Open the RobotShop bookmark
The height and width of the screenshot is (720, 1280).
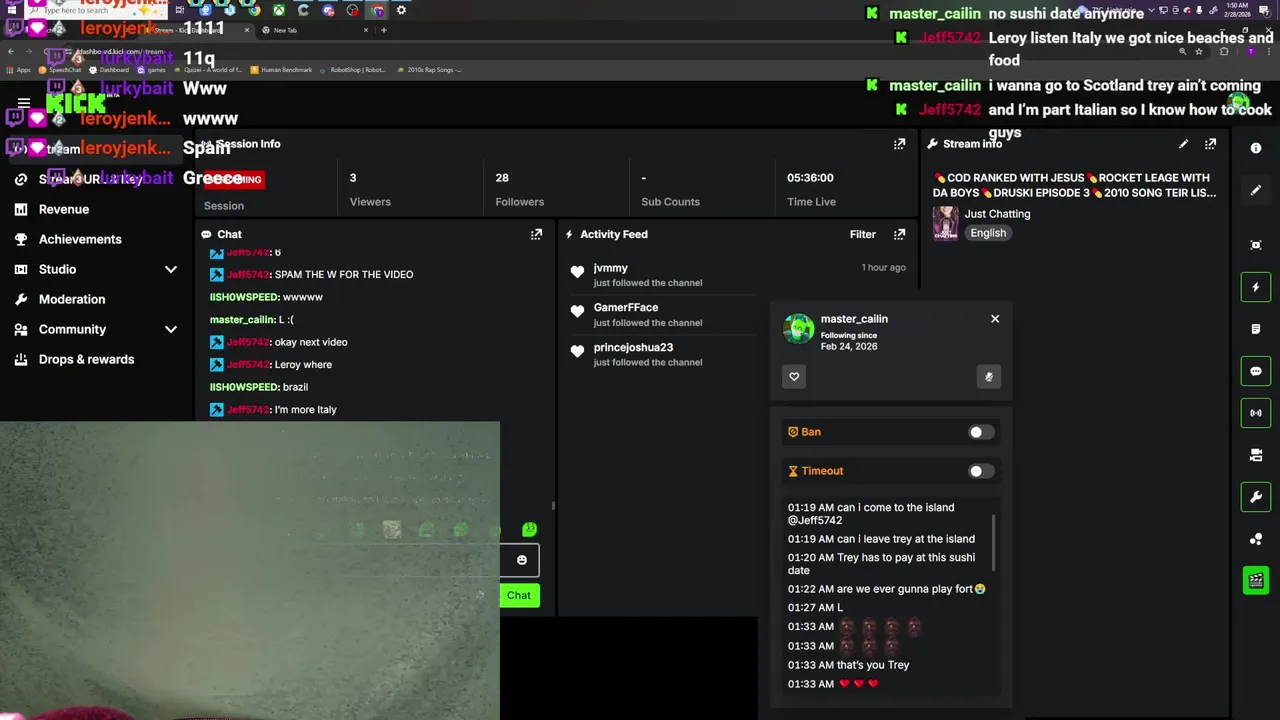(353, 70)
